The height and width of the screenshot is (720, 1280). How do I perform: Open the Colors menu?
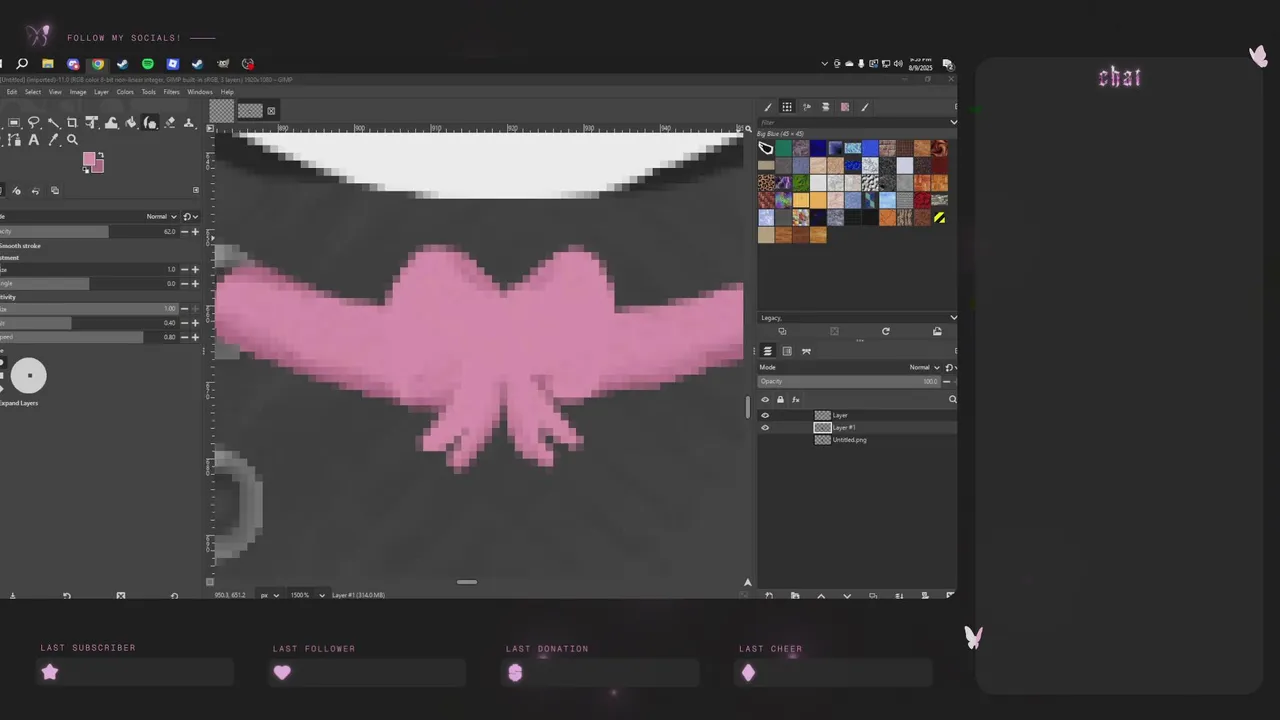click(125, 92)
